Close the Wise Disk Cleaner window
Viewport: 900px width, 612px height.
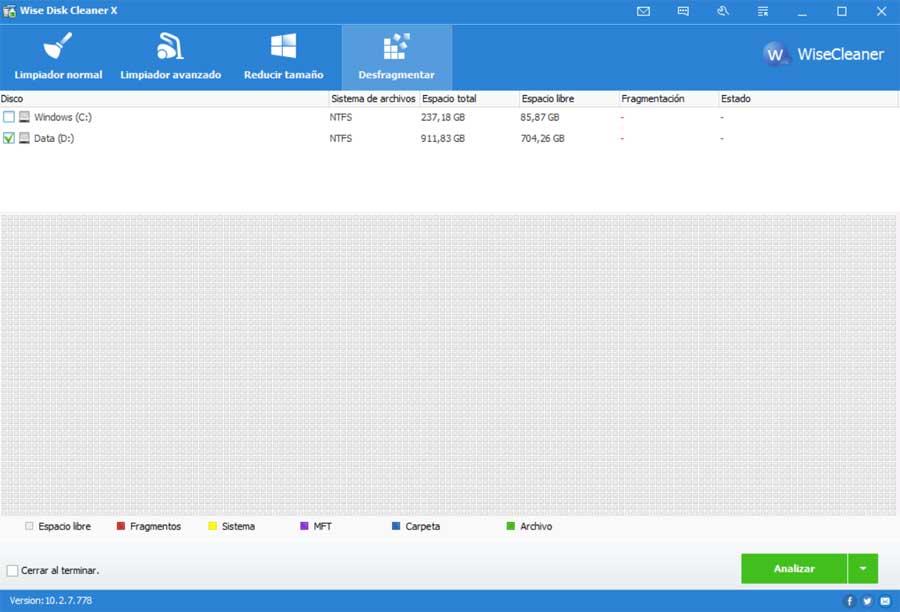pyautogui.click(x=882, y=11)
